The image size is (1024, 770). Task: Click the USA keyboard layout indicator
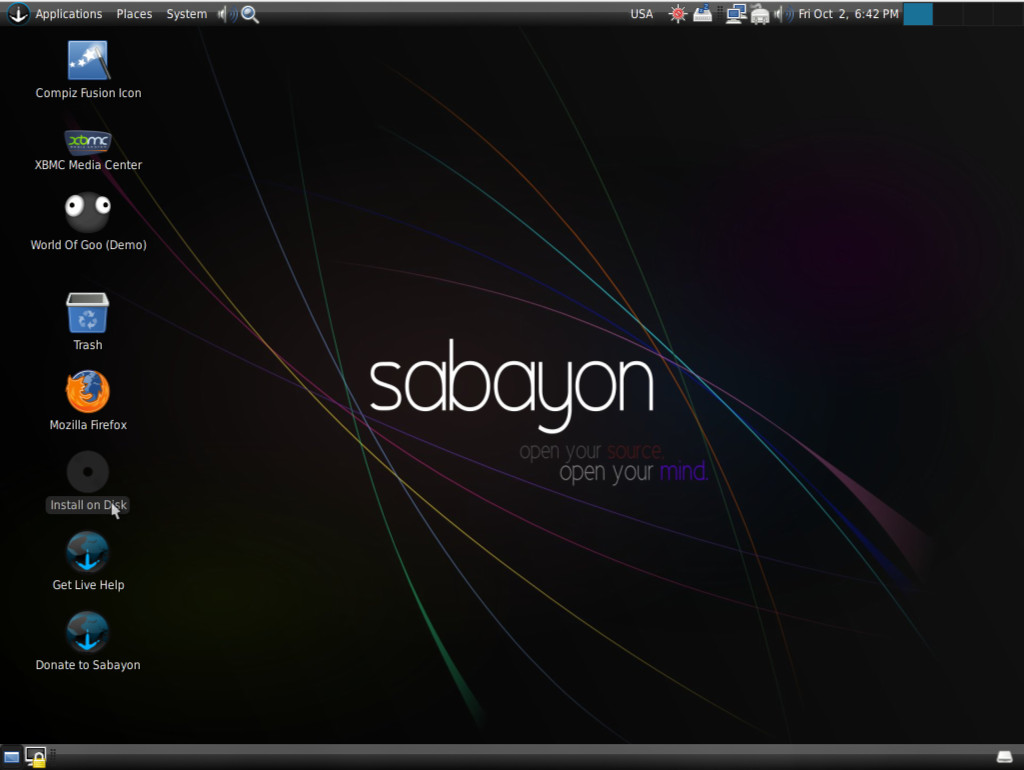pyautogui.click(x=641, y=14)
